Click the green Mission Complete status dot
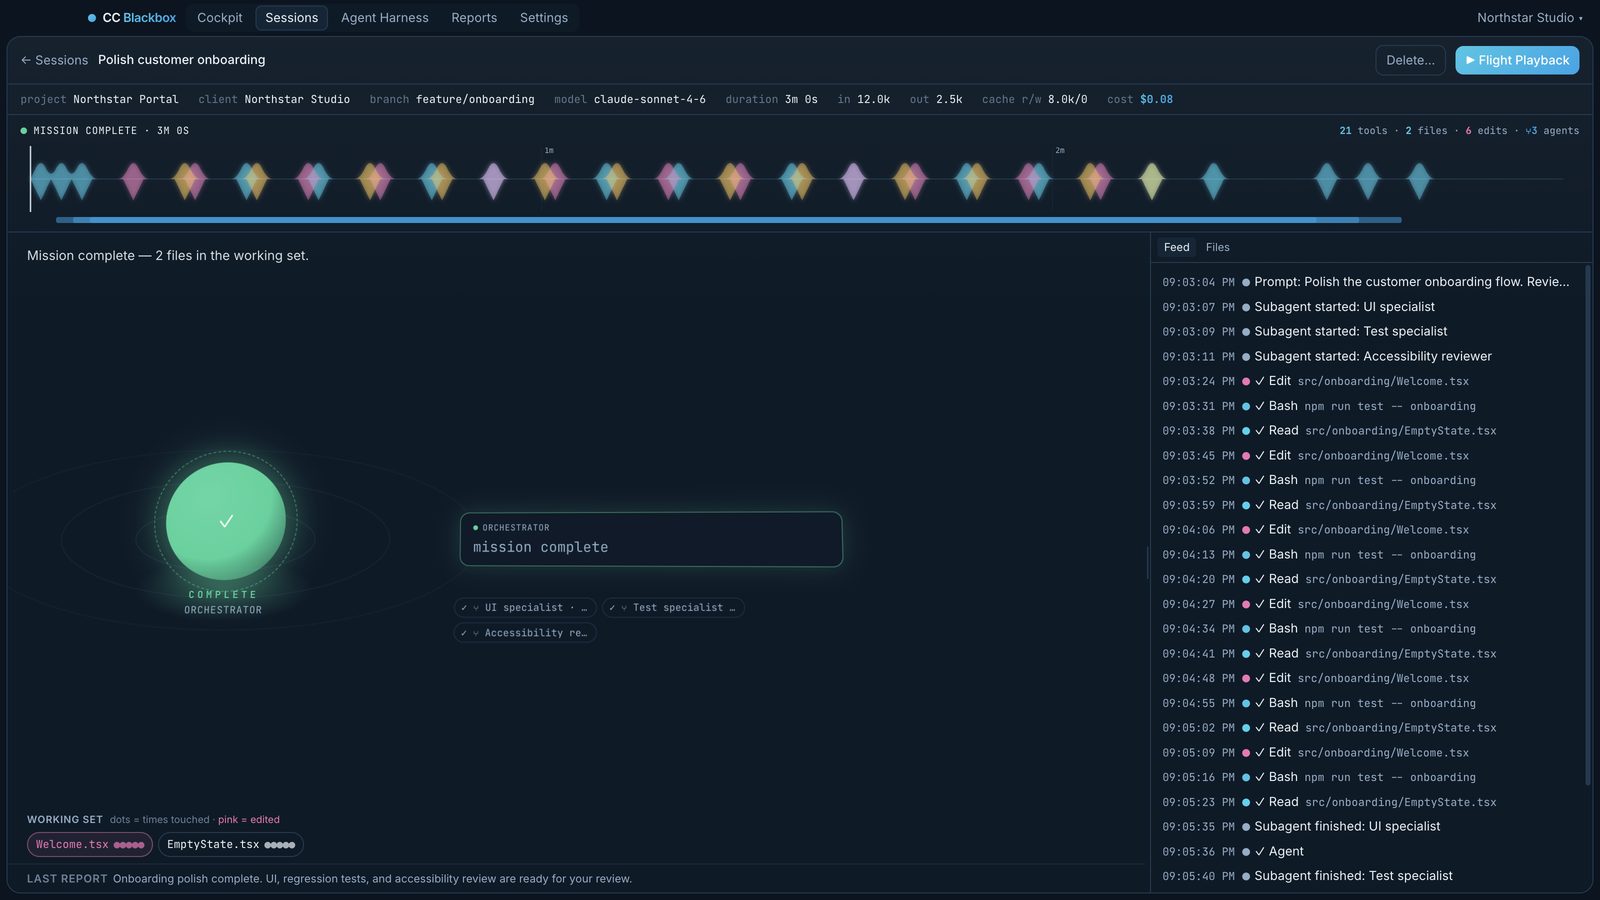This screenshot has width=1600, height=900. (24, 131)
